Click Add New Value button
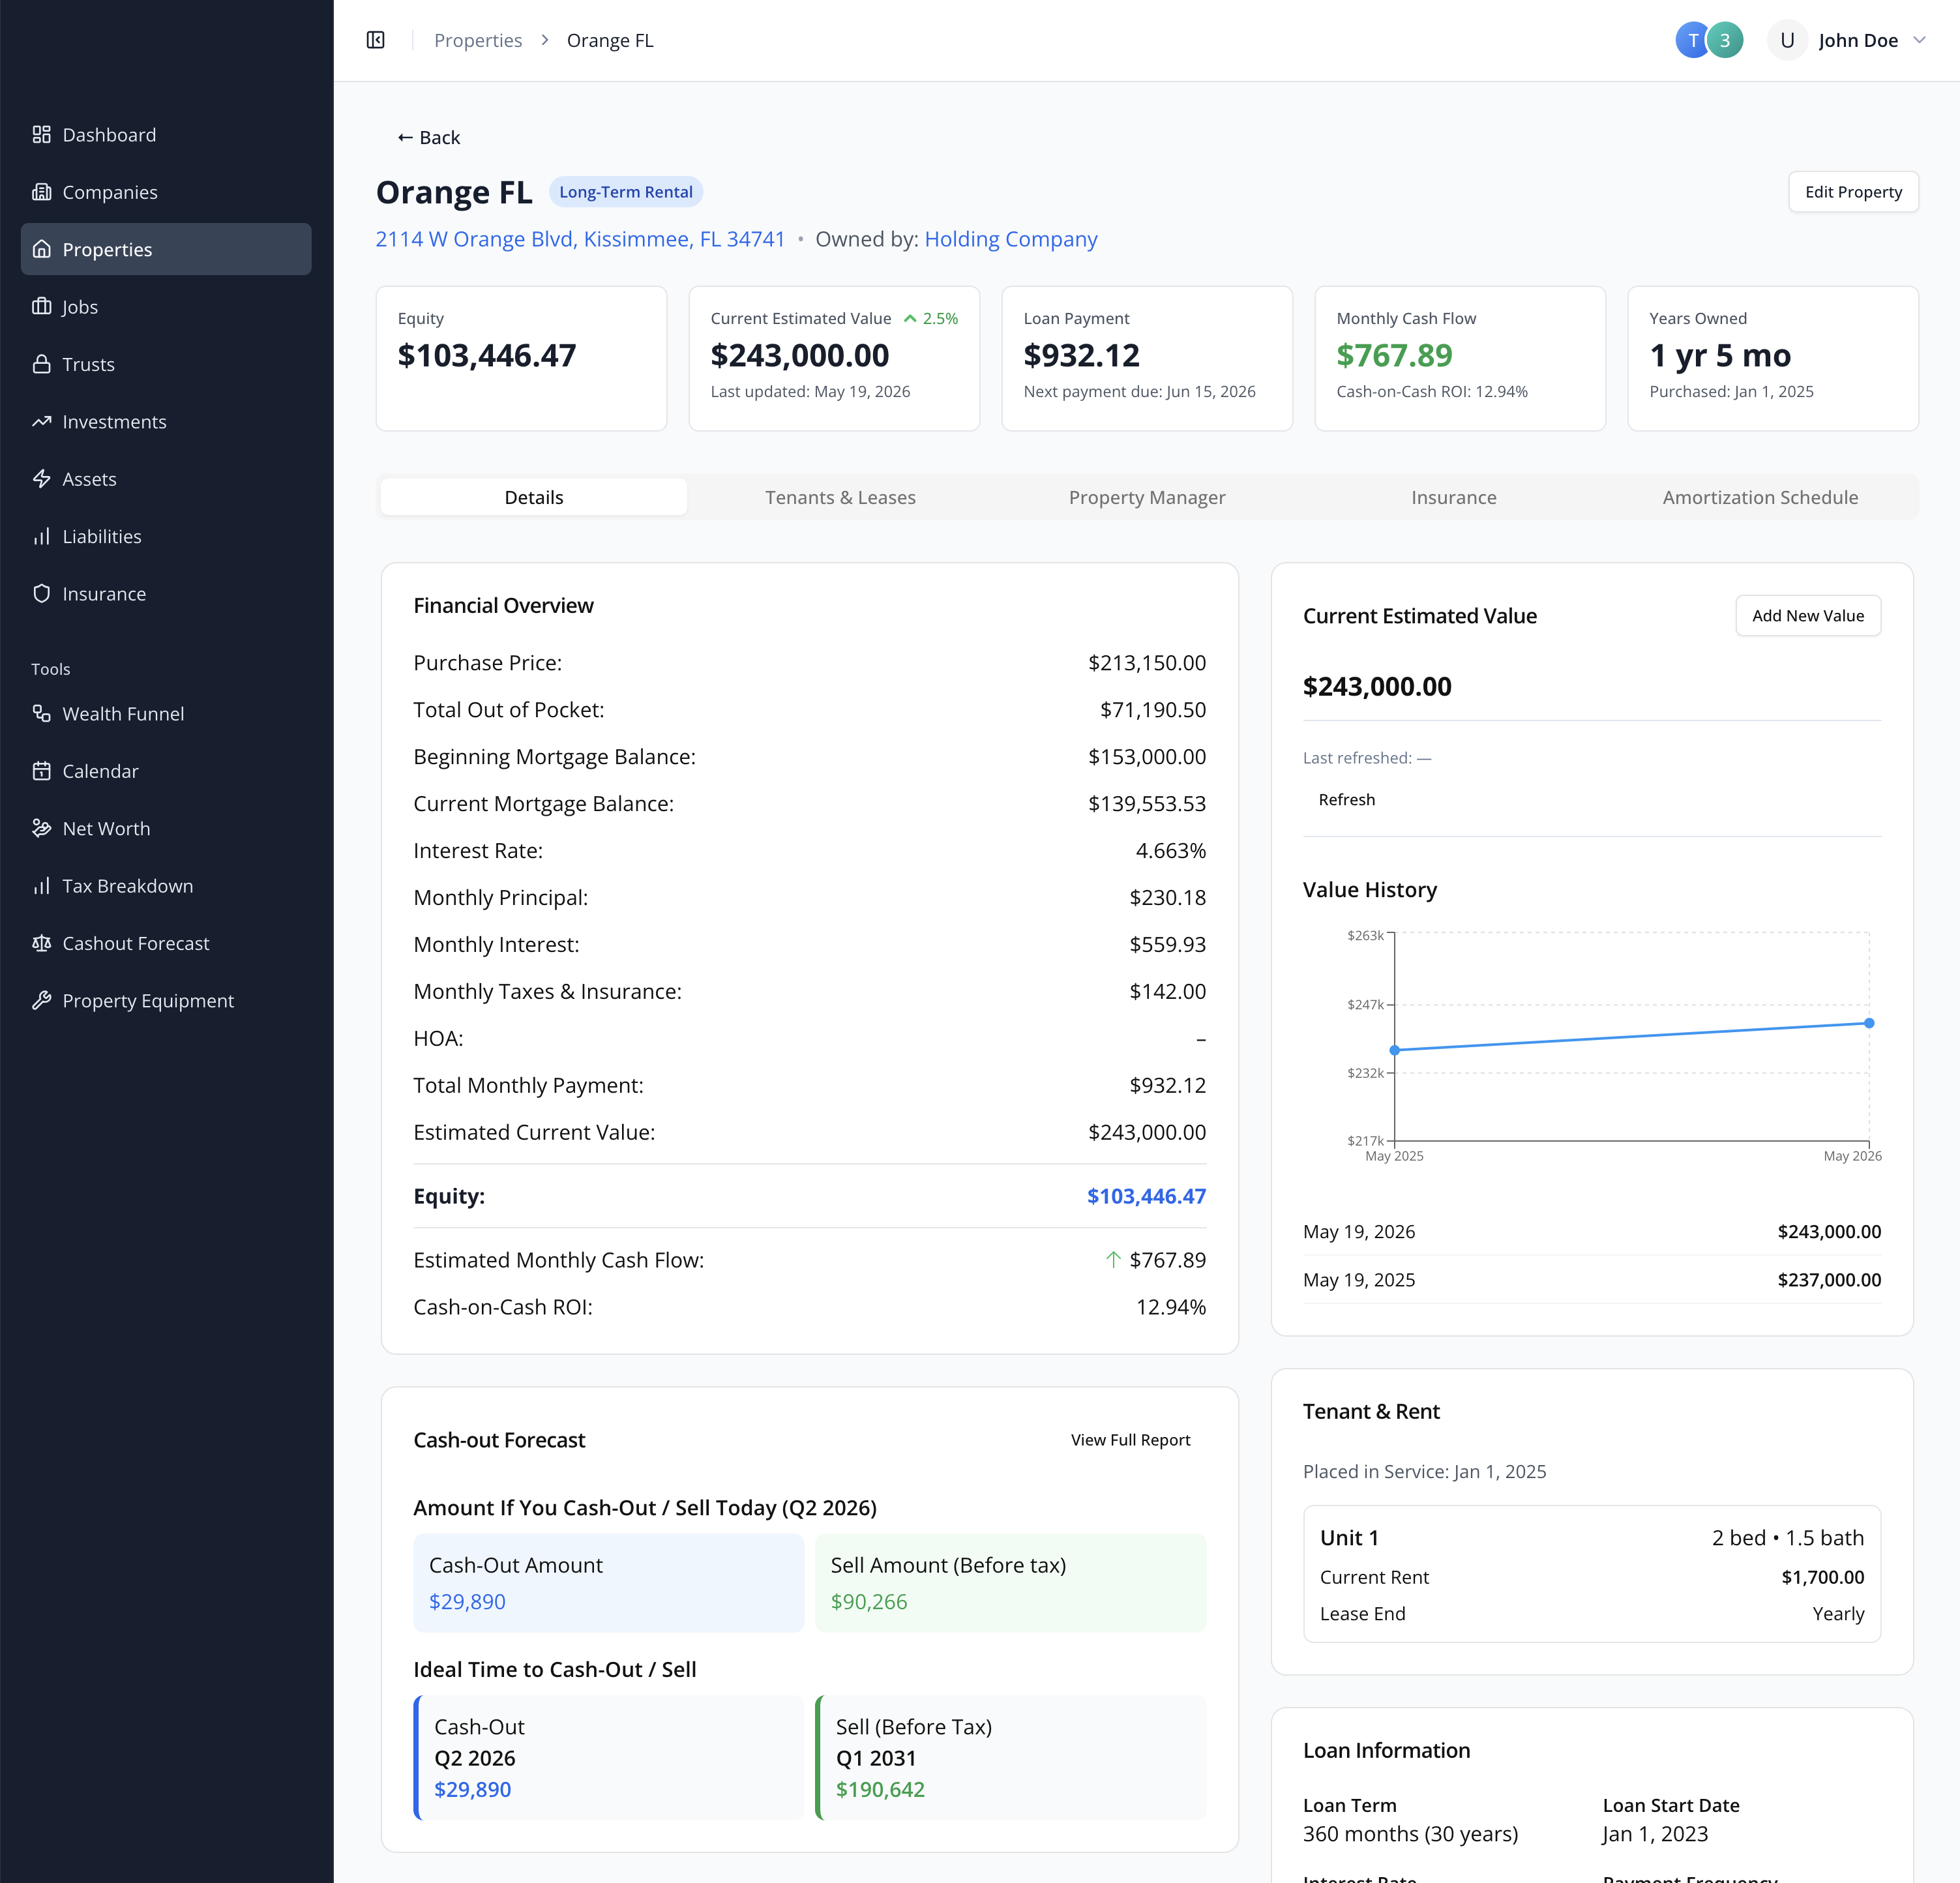 1807,616
